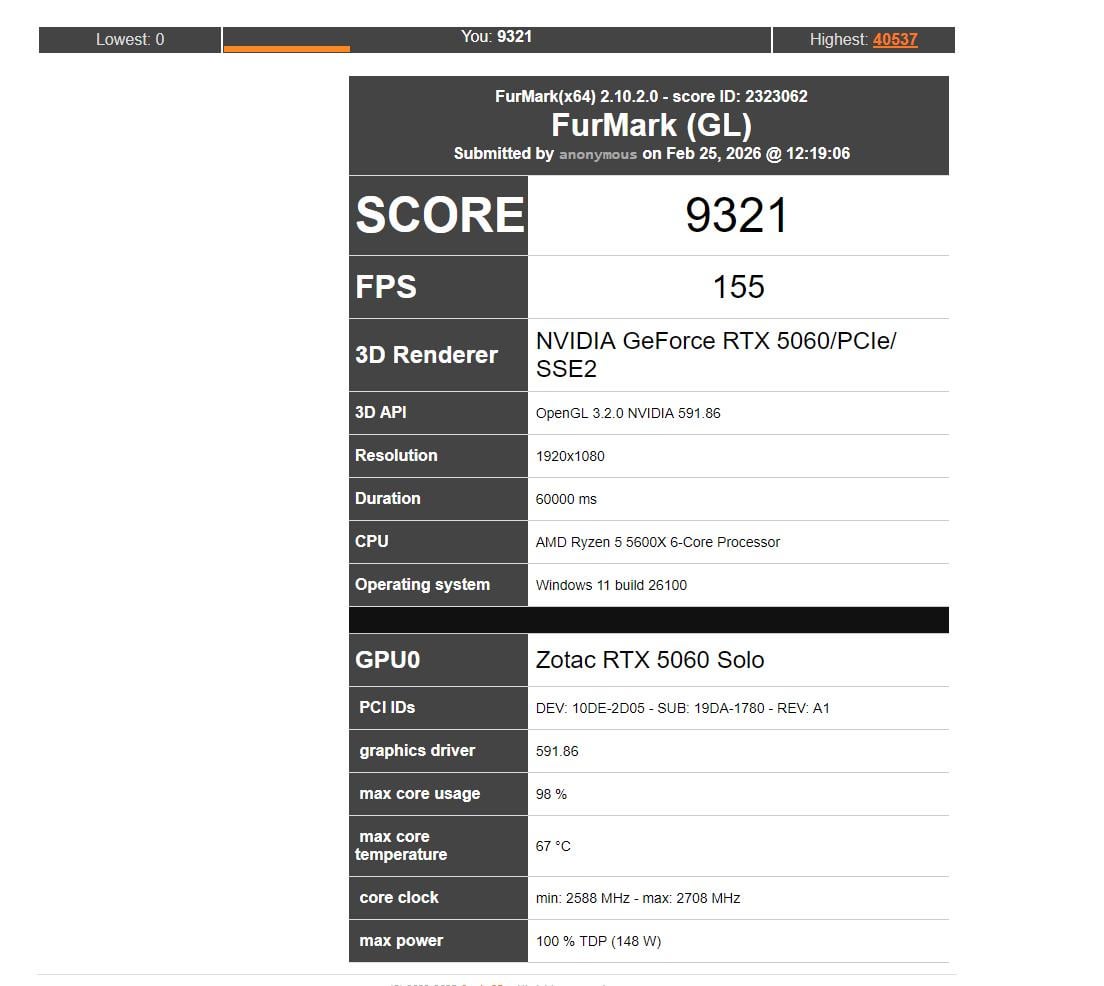Click the 100 % TDP max power value
This screenshot has width=1104, height=986.
(598, 941)
